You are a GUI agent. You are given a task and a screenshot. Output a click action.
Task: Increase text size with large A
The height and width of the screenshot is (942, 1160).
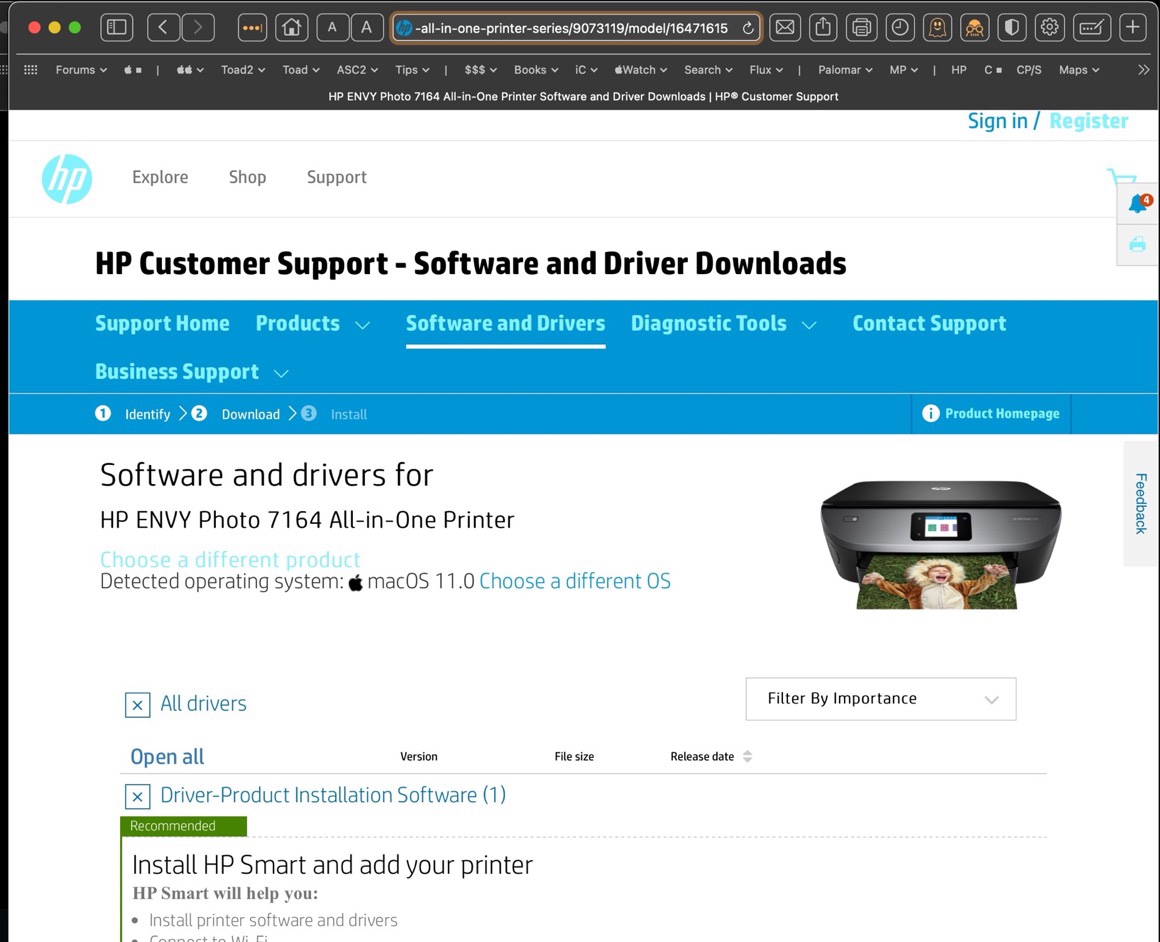(x=366, y=28)
